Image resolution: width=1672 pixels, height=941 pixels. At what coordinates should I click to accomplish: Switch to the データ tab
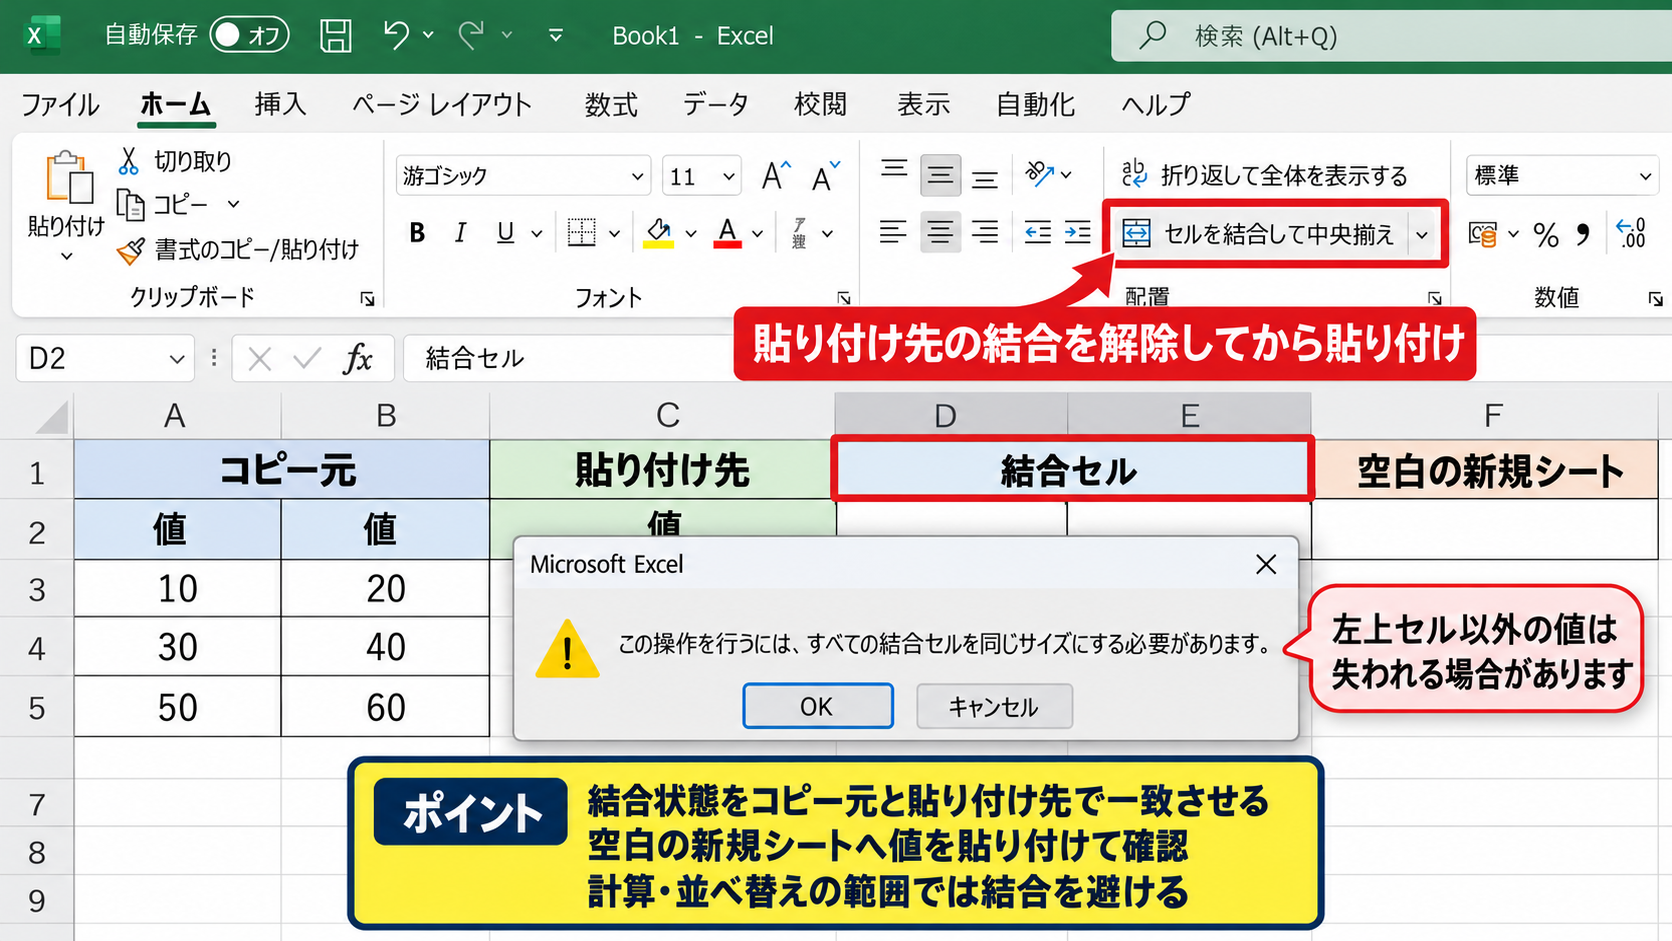715,104
